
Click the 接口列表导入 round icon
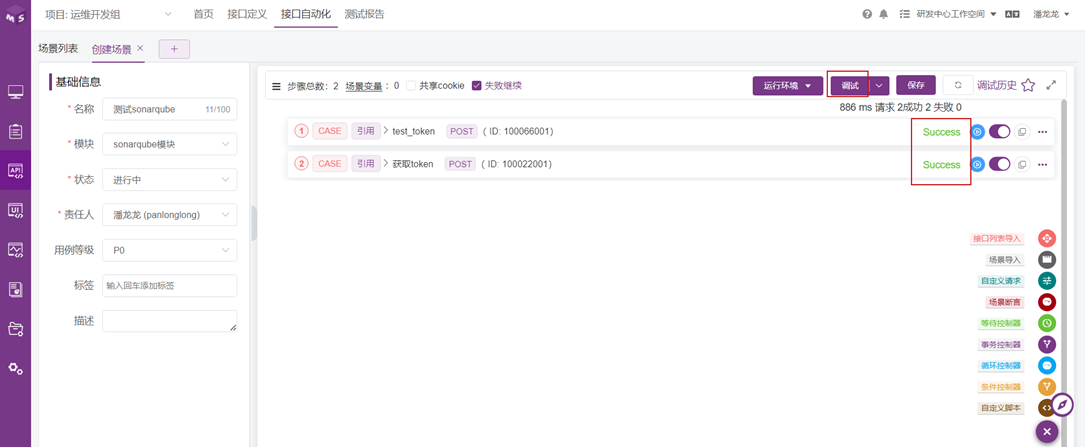[1047, 238]
